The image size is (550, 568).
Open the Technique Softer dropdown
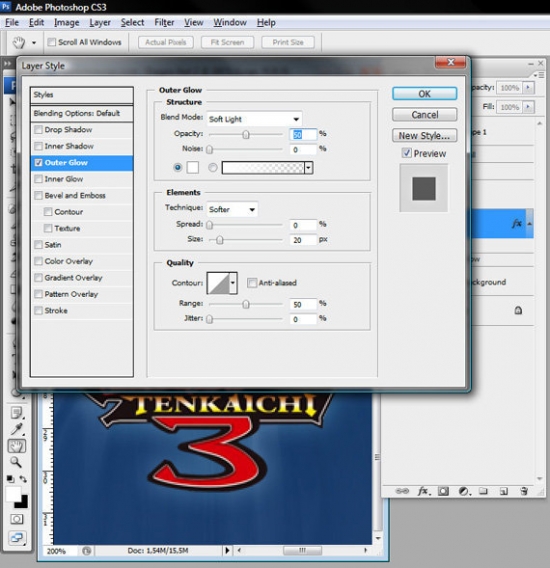(232, 209)
